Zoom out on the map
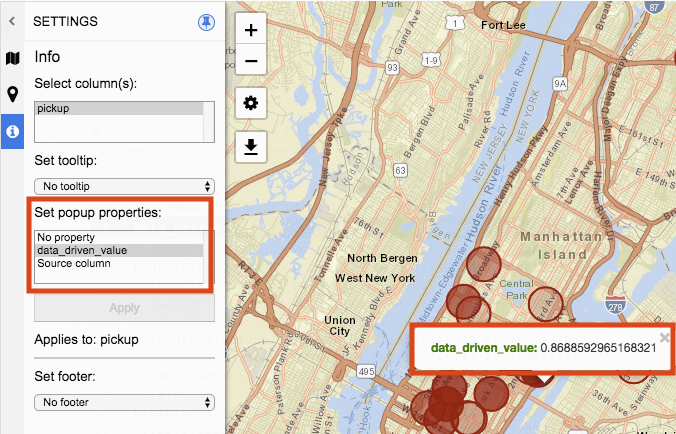 (251, 60)
